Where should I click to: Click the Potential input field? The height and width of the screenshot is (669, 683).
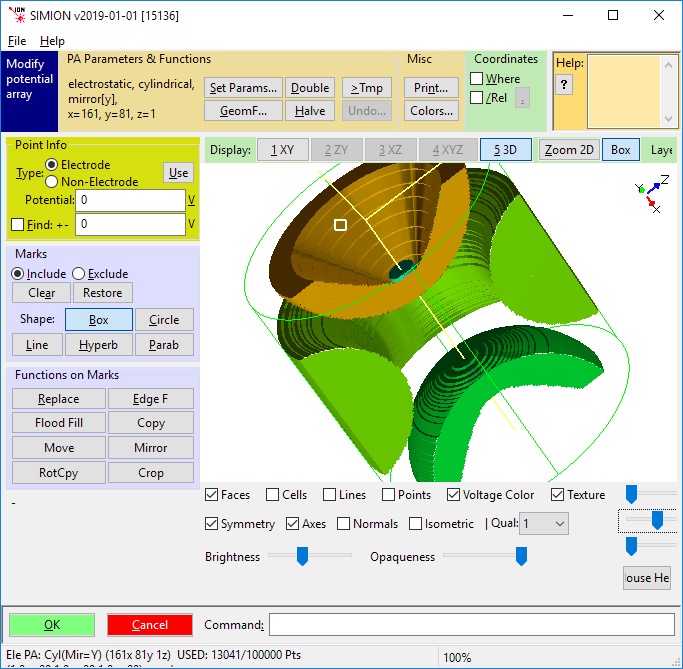[130, 200]
